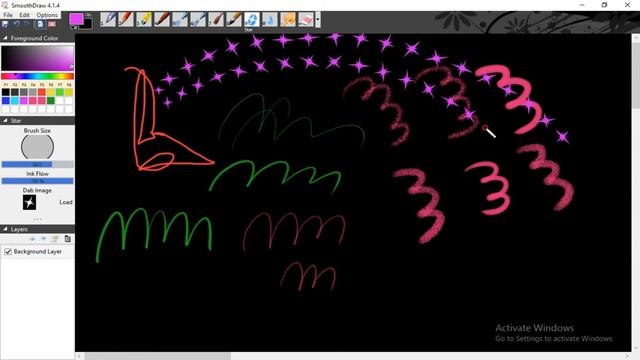Select the brown marker pen tool
Screen dimensions: 640x360
pos(162,19)
